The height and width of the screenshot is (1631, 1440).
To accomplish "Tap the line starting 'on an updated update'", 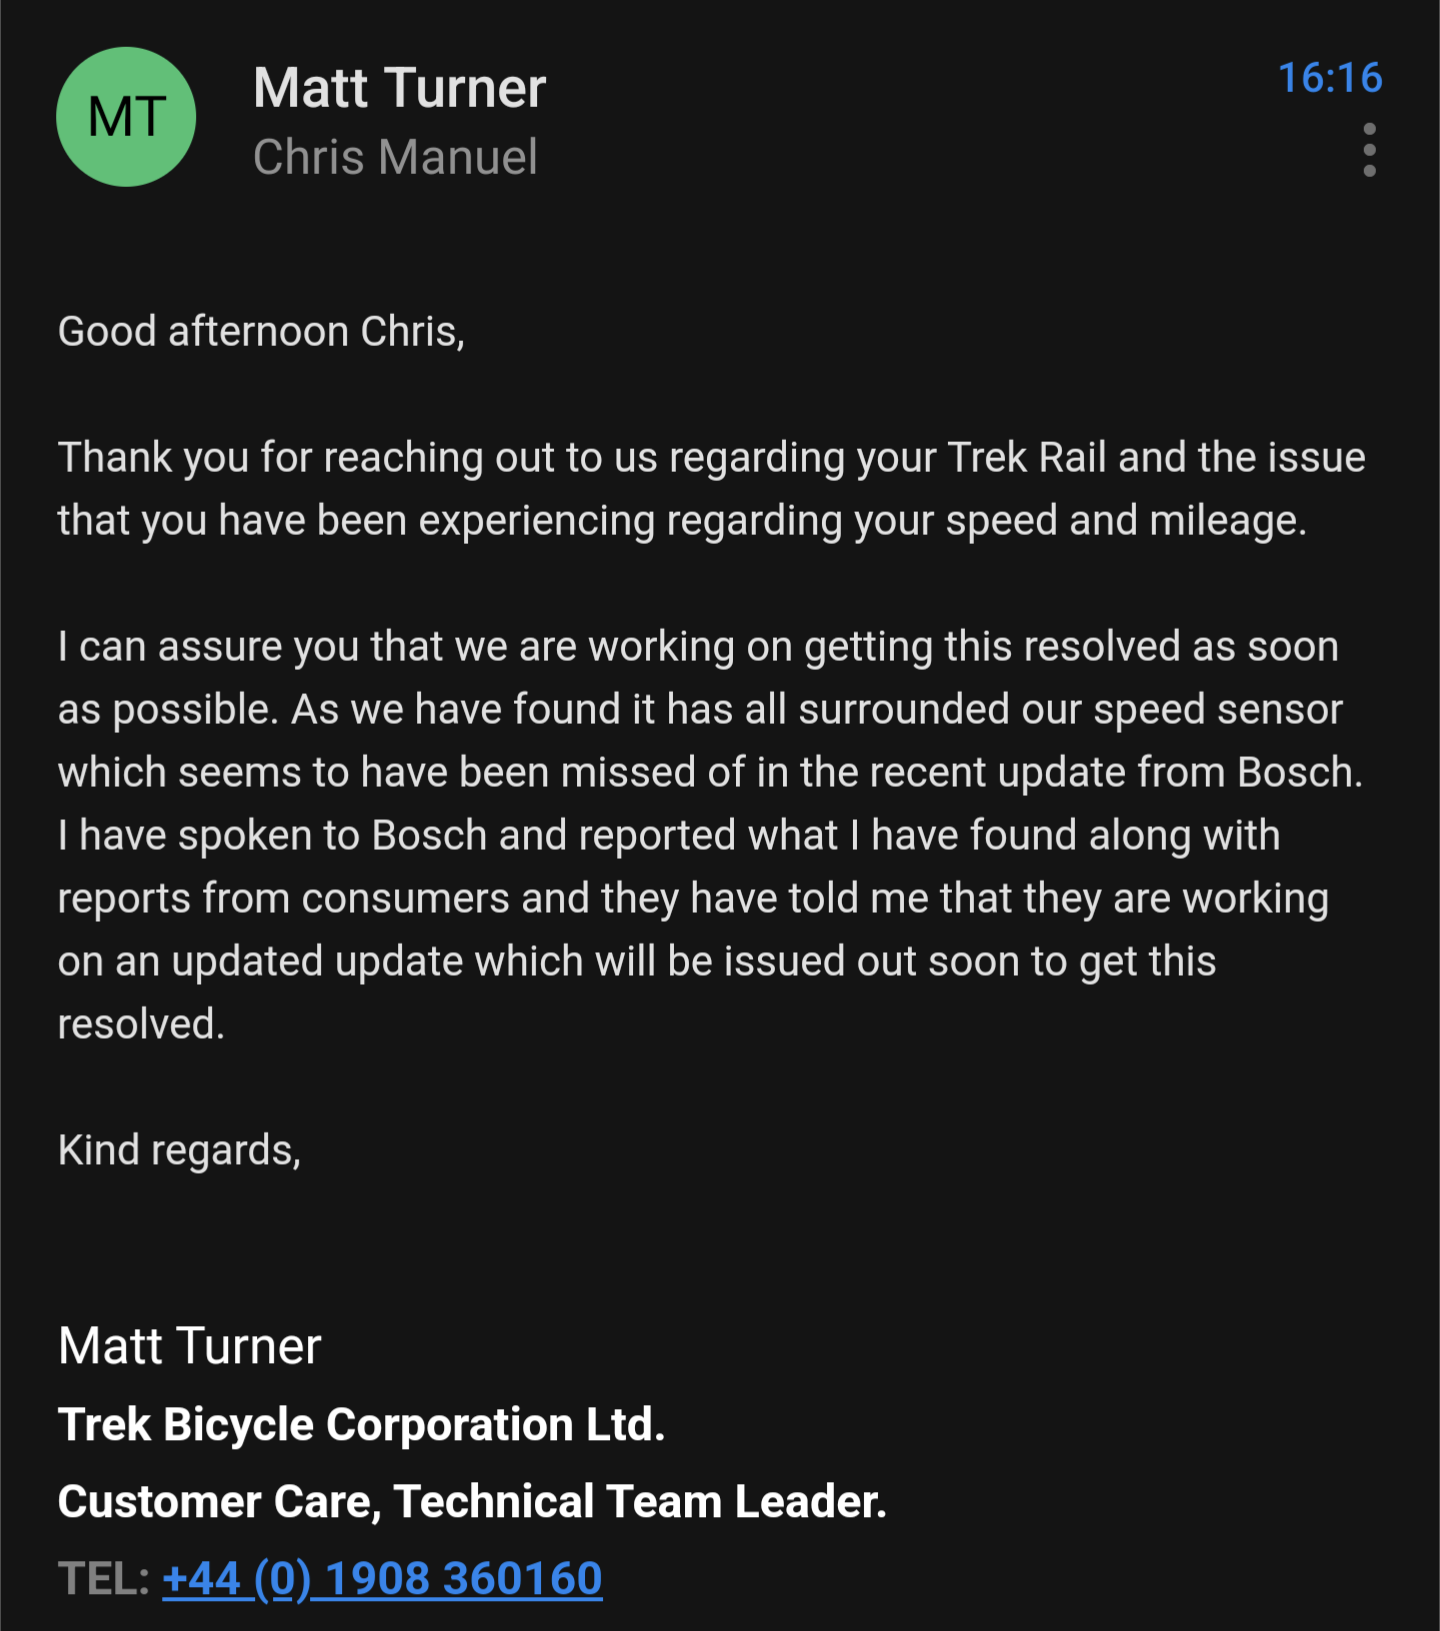I will pos(637,962).
